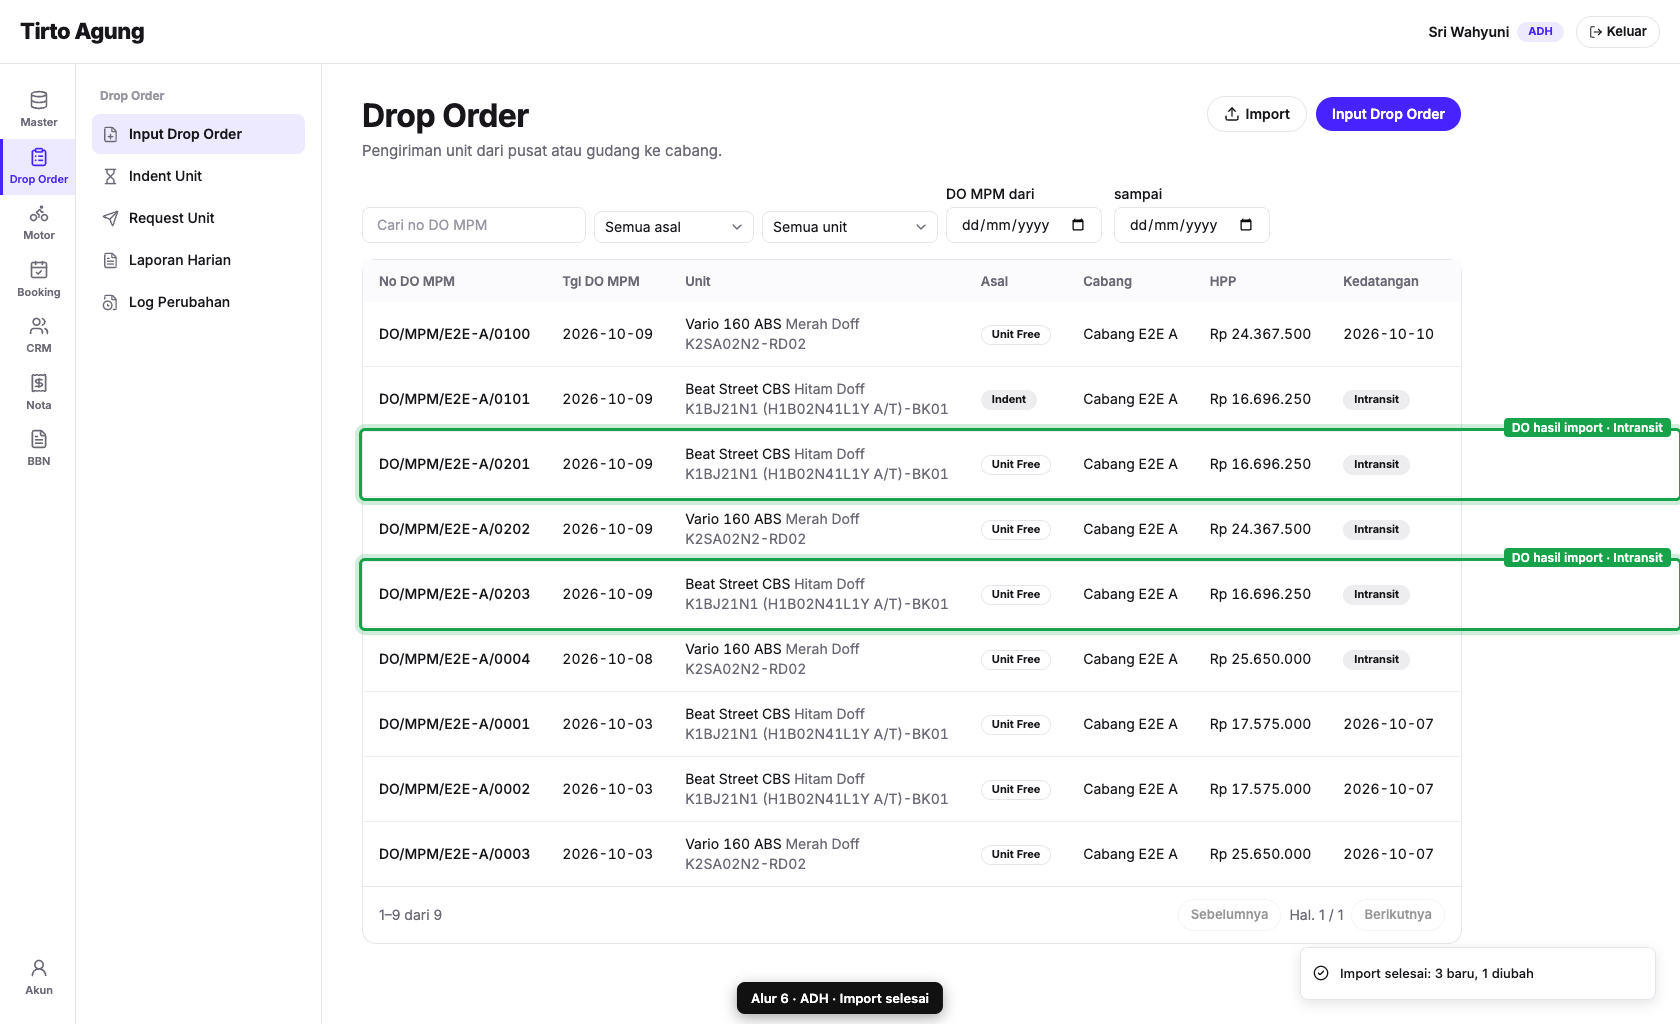This screenshot has height=1024, width=1680.
Task: Click the Tirto Agung logo text
Action: coord(82,32)
